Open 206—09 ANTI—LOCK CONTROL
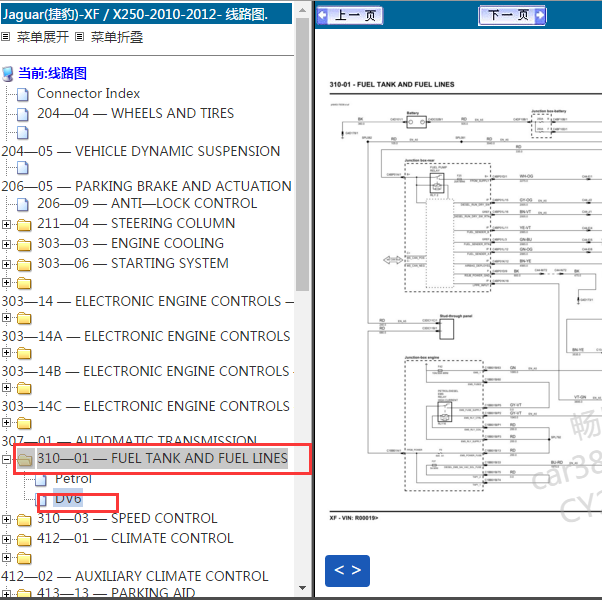 click(x=147, y=203)
